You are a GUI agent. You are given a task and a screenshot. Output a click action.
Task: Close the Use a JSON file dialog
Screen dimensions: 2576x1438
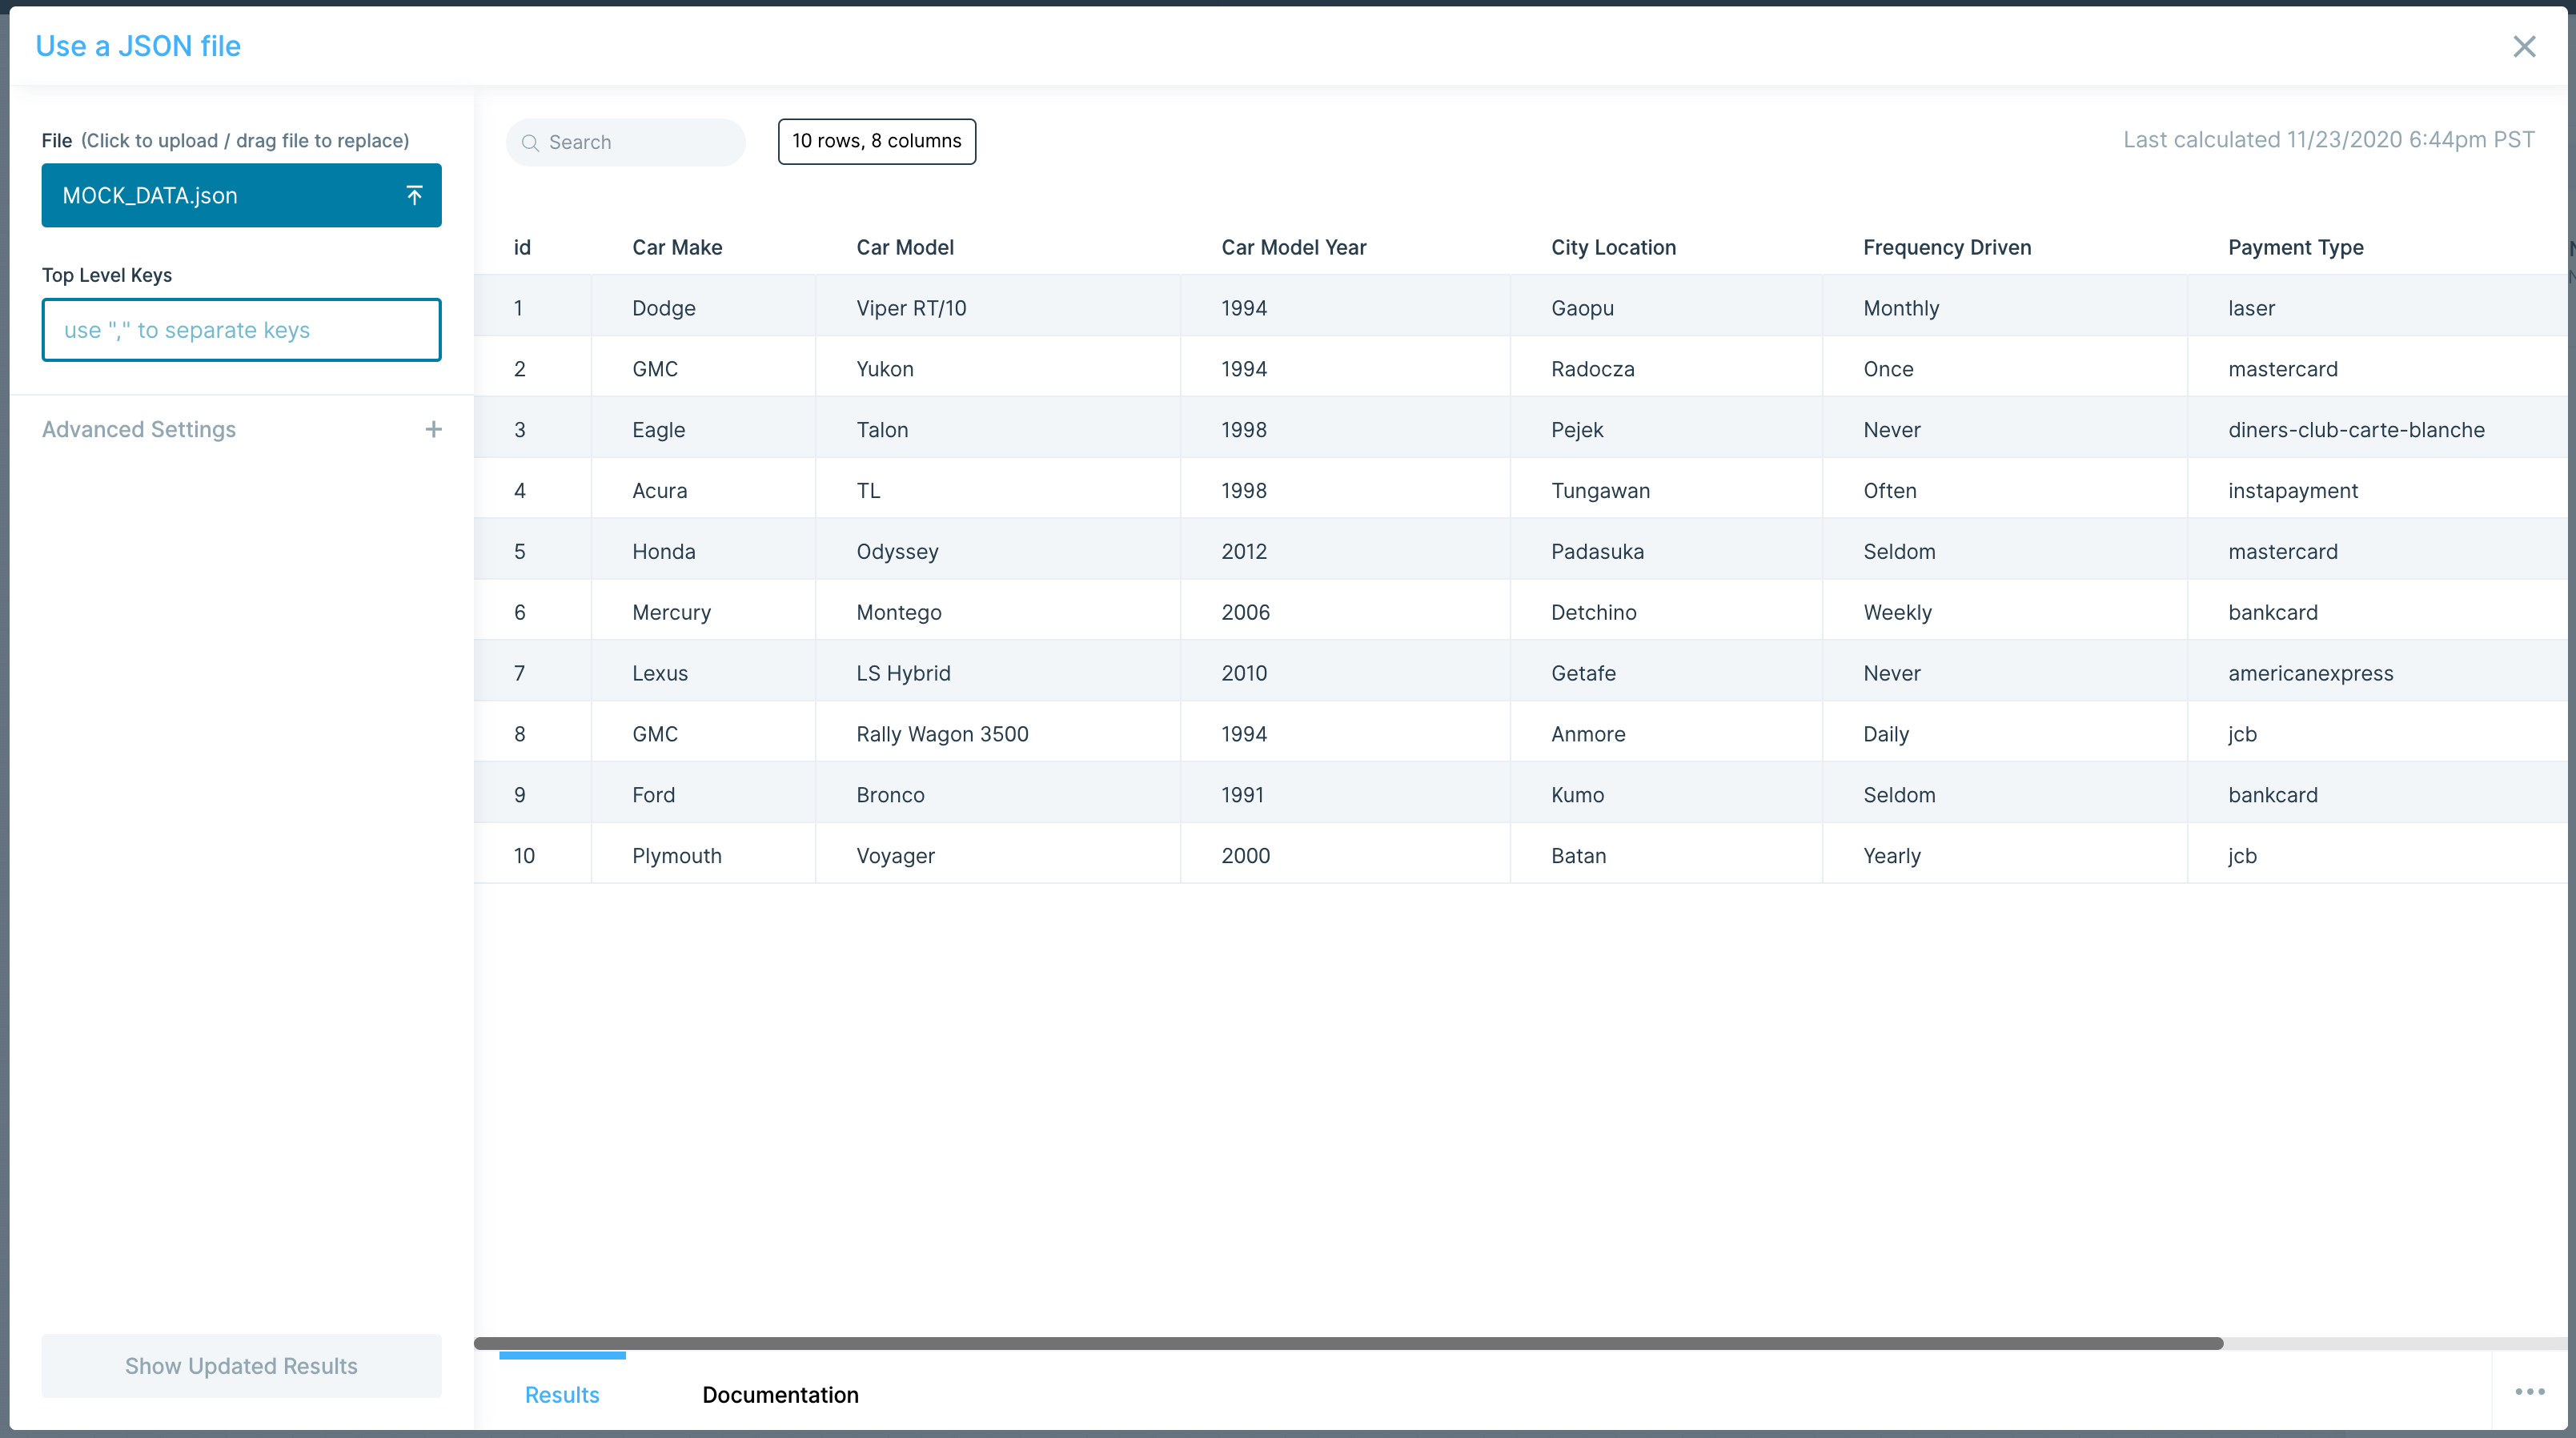click(2523, 46)
